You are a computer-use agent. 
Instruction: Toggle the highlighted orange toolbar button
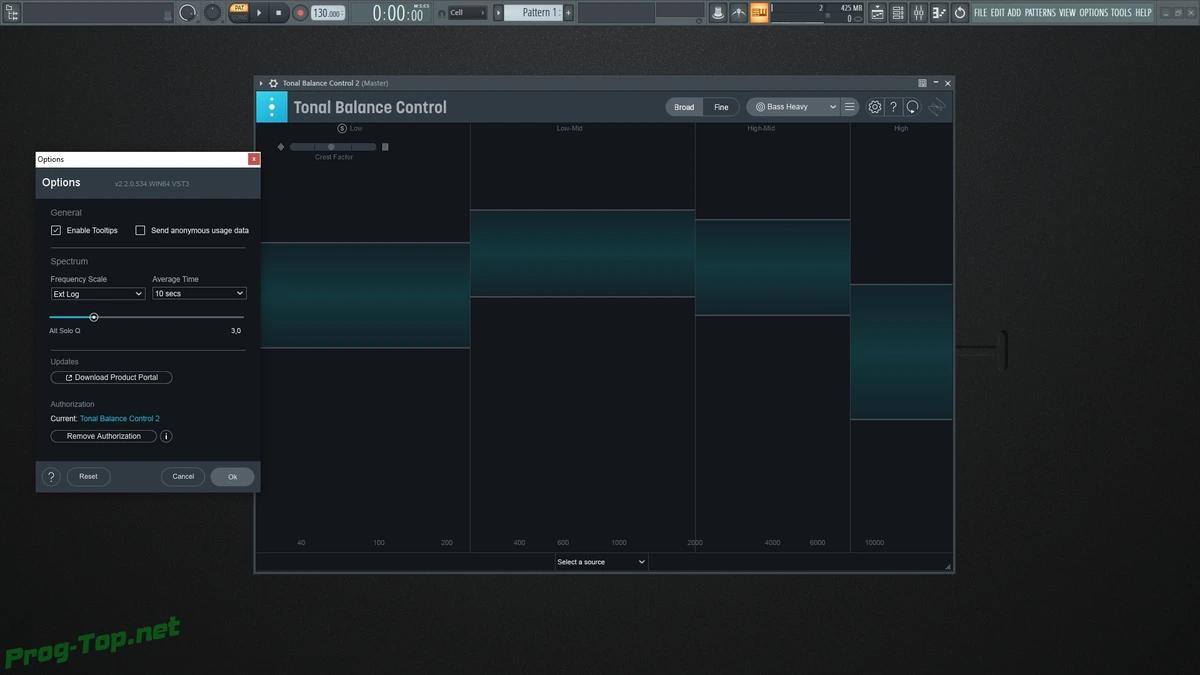coord(759,12)
